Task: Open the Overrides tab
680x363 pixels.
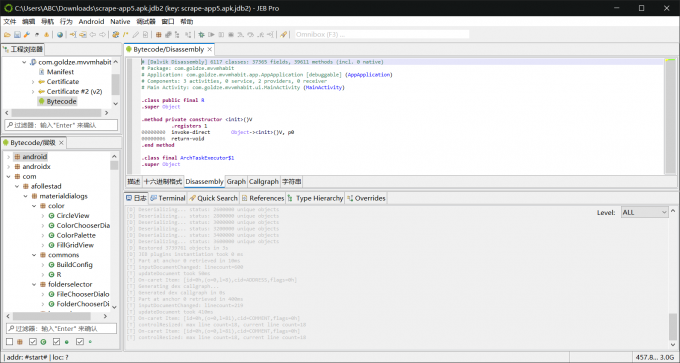Action: coord(366,198)
